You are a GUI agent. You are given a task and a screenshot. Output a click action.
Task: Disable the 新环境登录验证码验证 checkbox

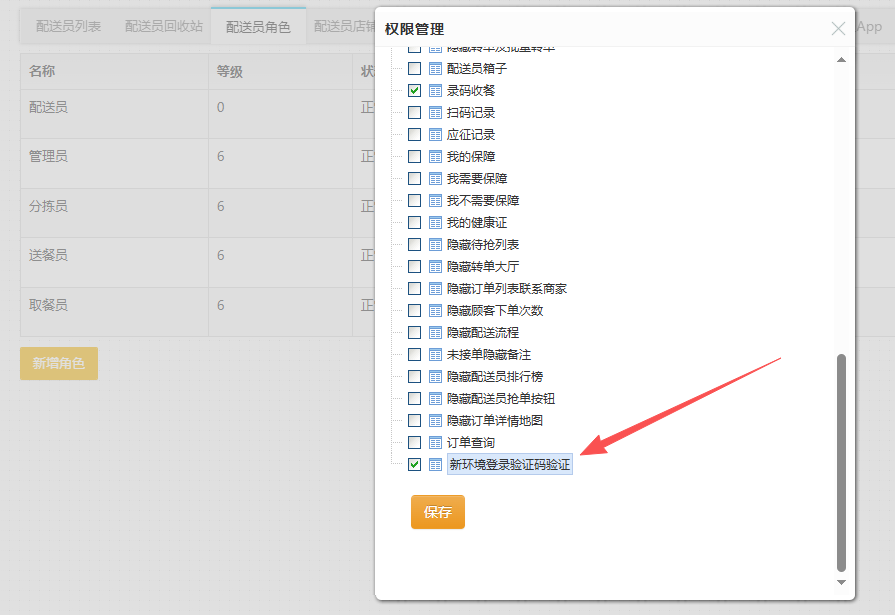pyautogui.click(x=414, y=465)
